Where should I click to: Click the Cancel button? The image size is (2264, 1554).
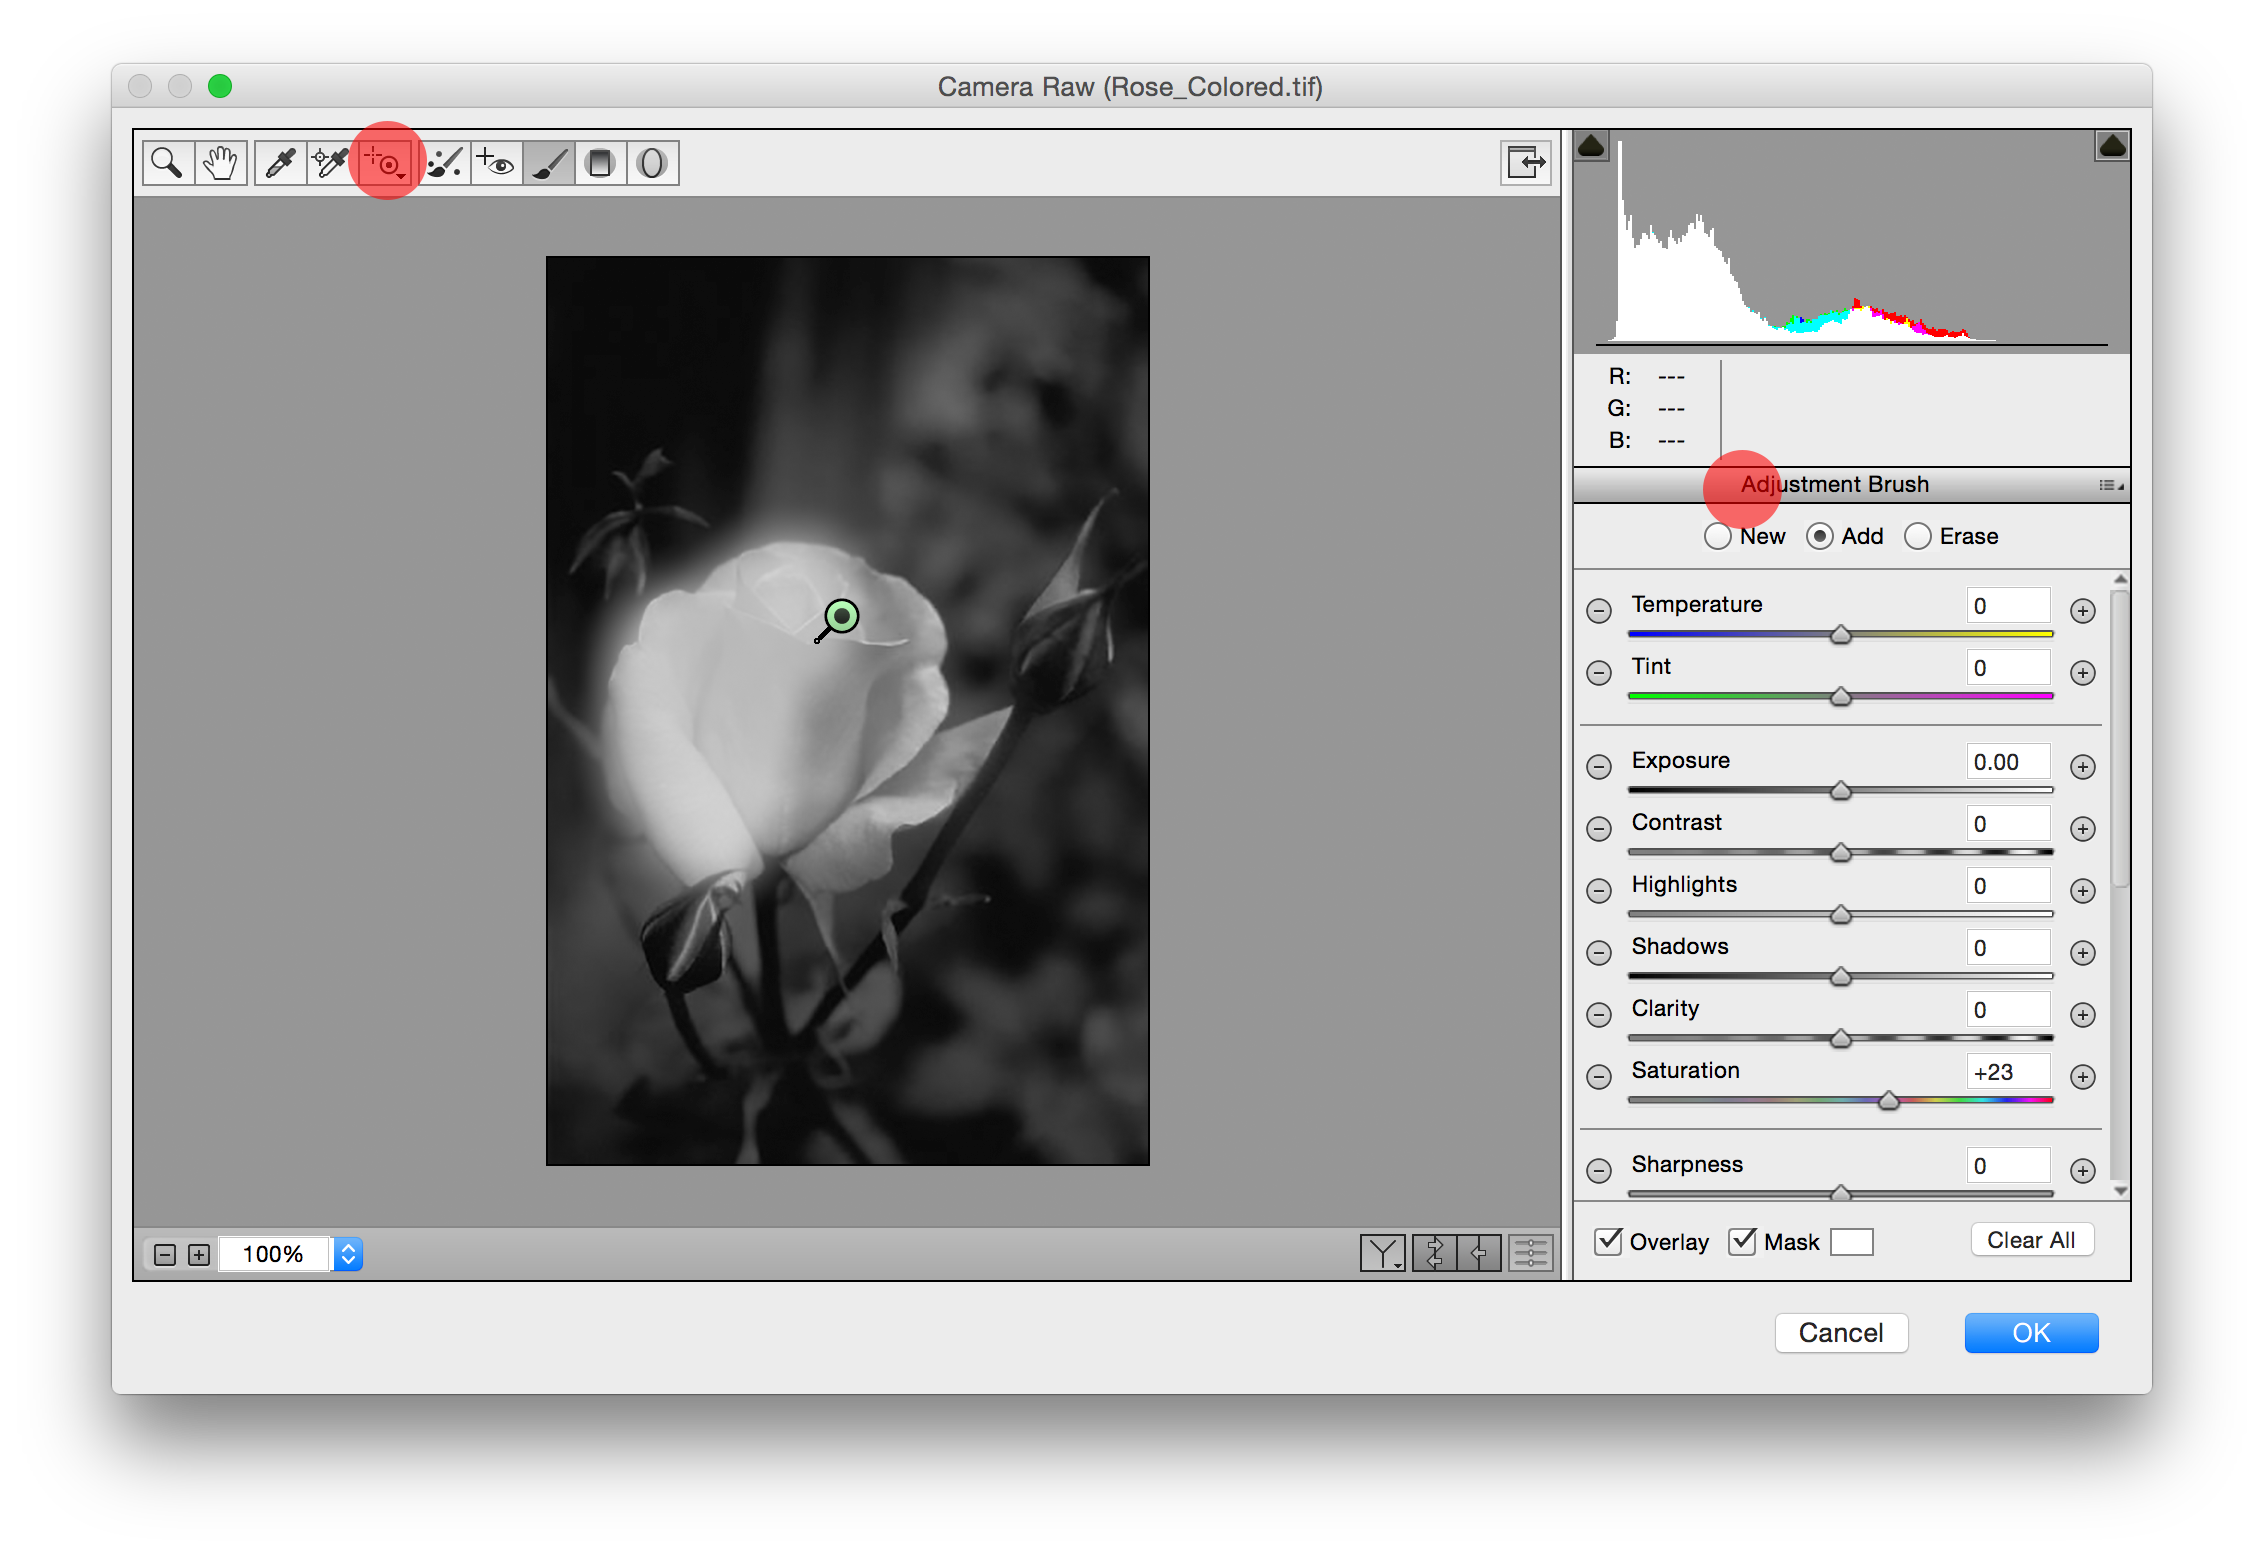[x=1840, y=1333]
